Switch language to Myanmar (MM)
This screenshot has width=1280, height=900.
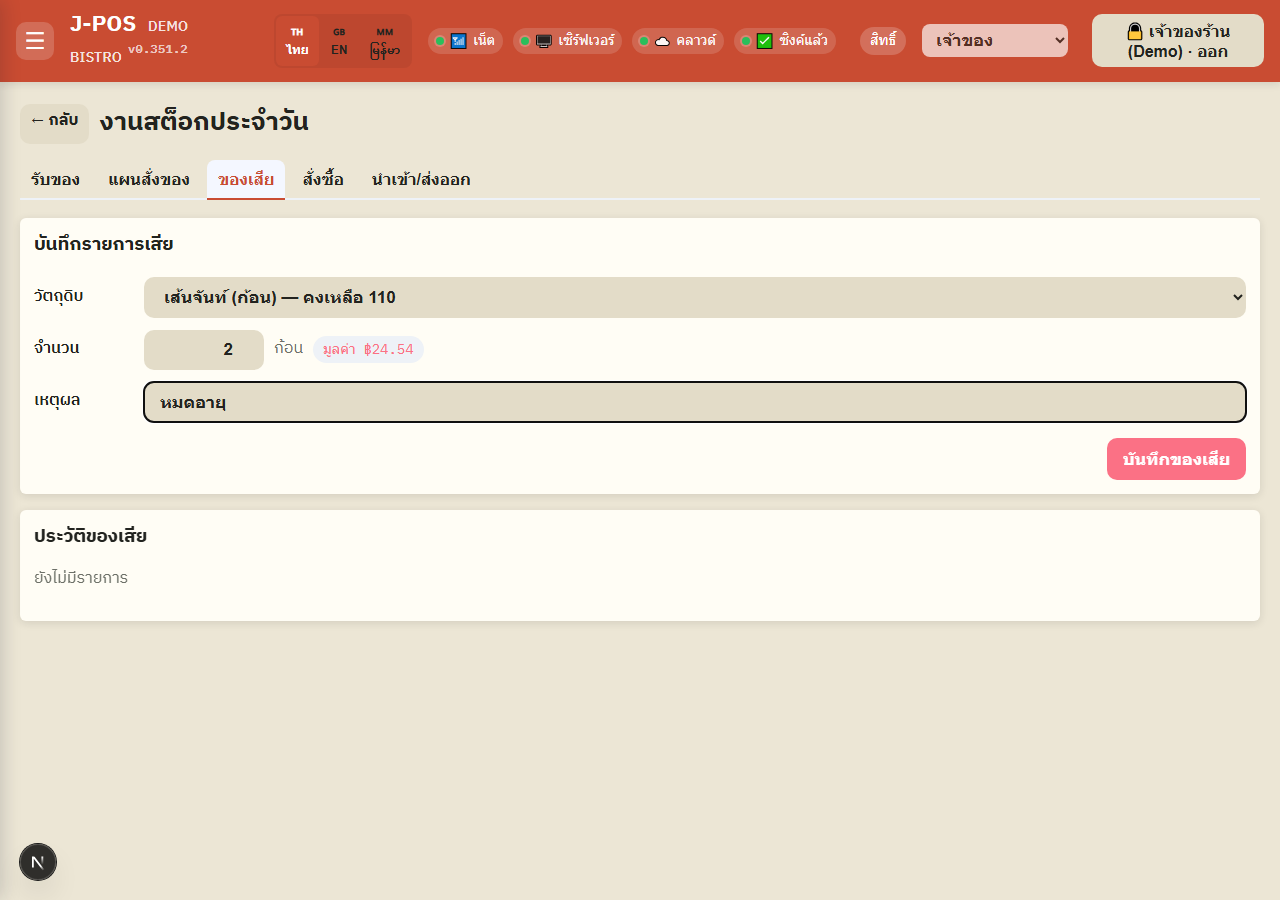coord(385,41)
